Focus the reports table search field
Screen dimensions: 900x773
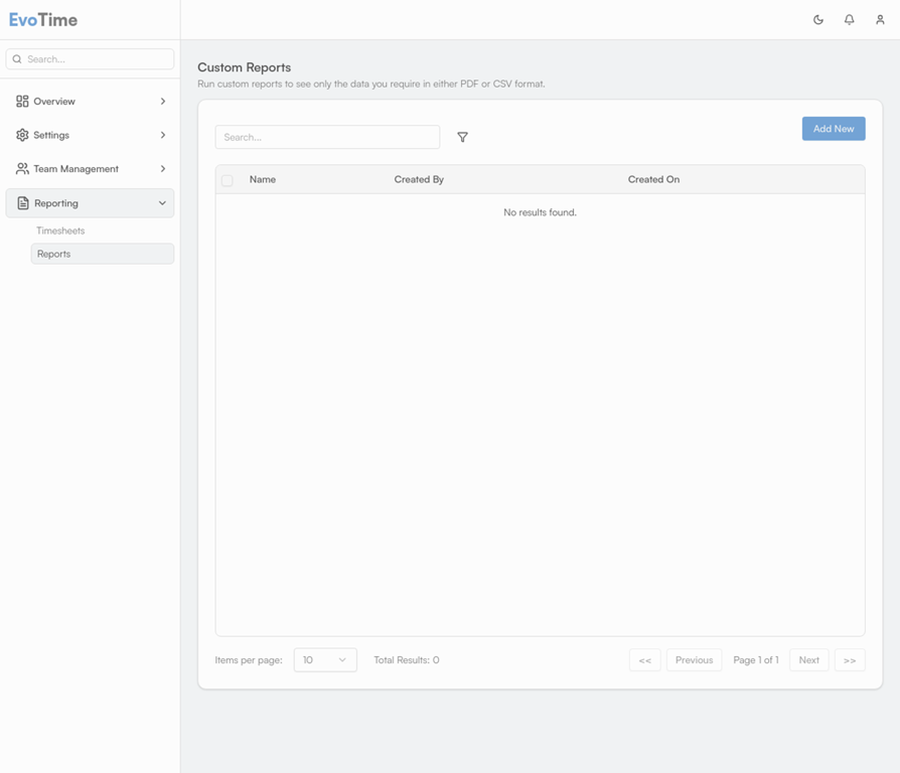click(327, 137)
